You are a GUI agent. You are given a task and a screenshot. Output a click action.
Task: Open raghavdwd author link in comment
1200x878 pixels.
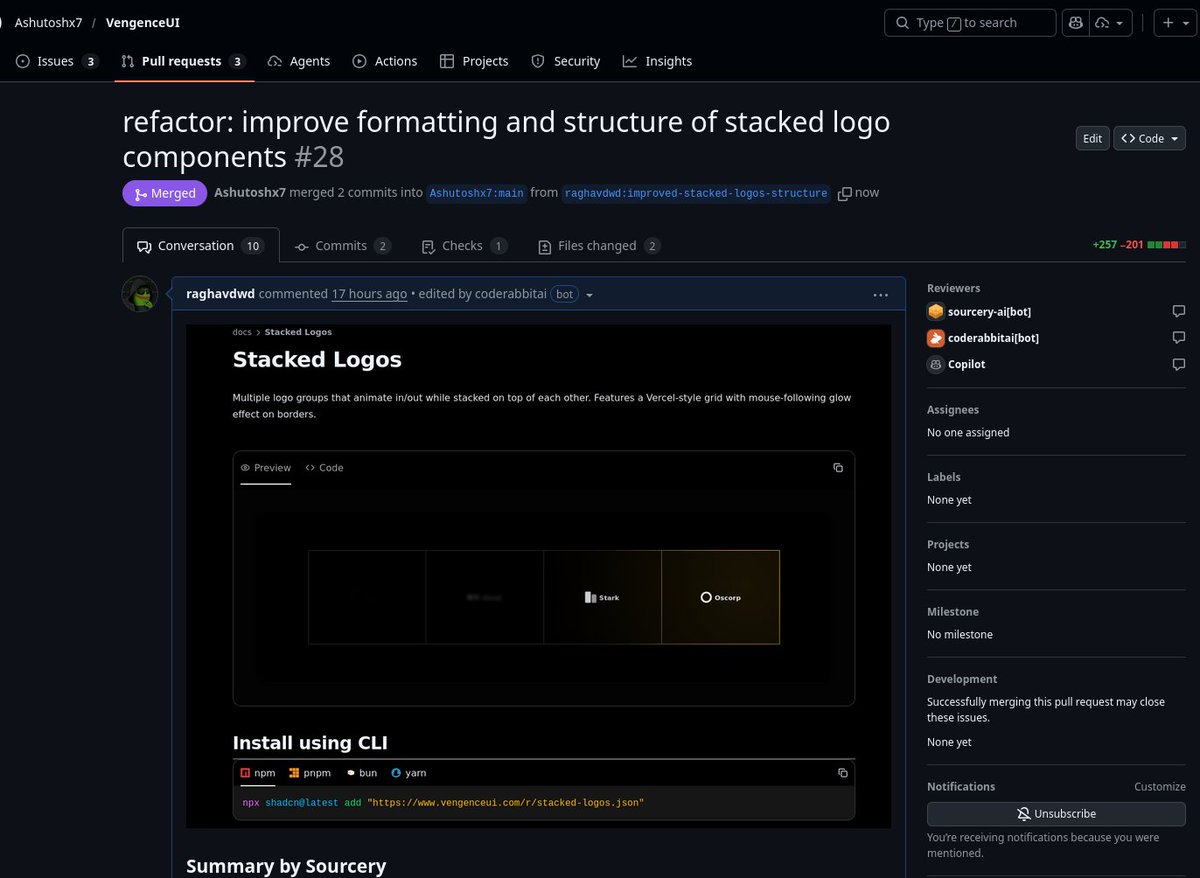(220, 294)
